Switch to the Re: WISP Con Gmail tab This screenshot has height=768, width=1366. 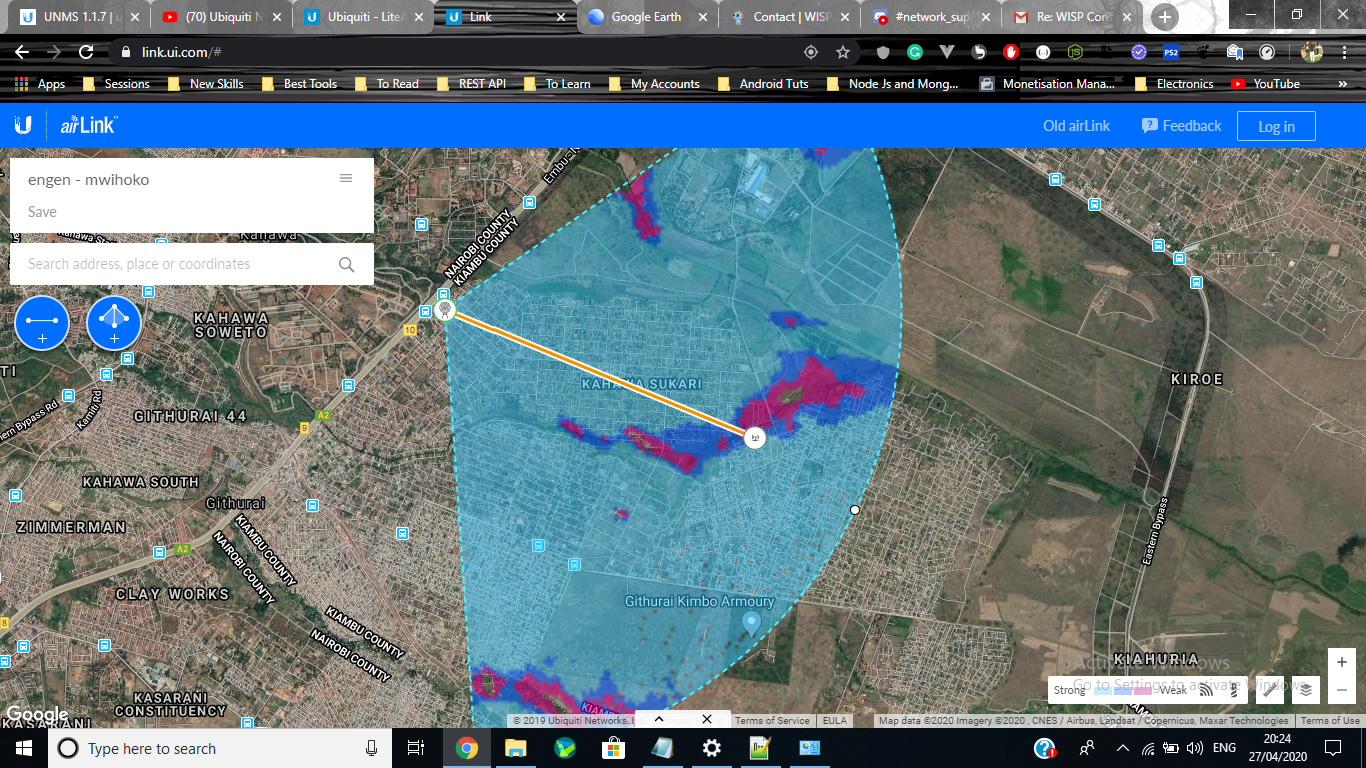click(1074, 16)
